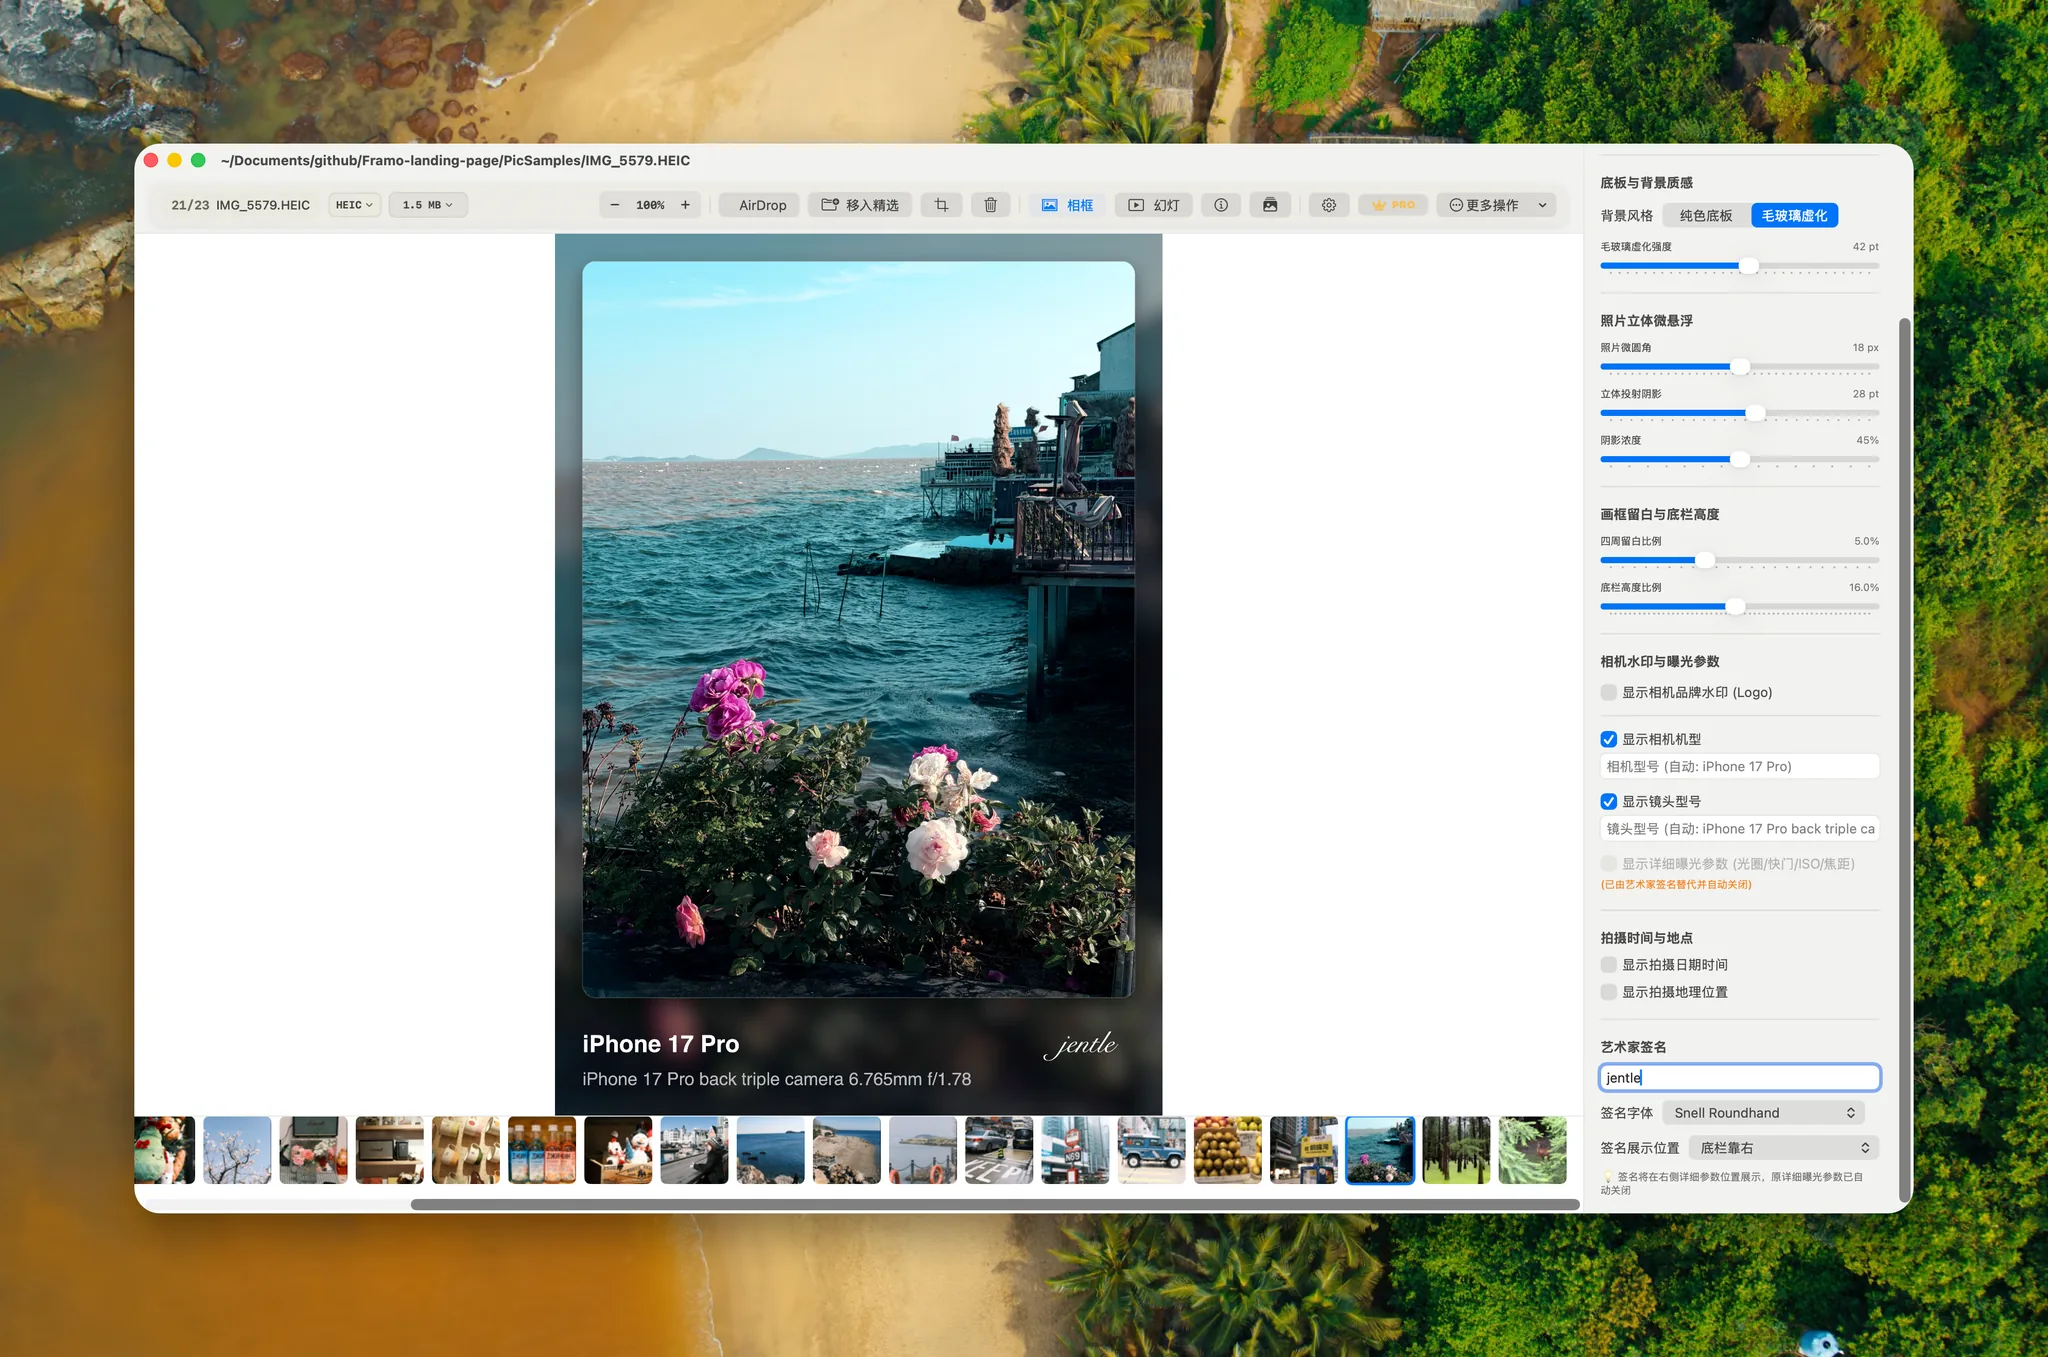2048x1357 pixels.
Task: Select the colorful drink bottles thumbnail
Action: [542, 1150]
